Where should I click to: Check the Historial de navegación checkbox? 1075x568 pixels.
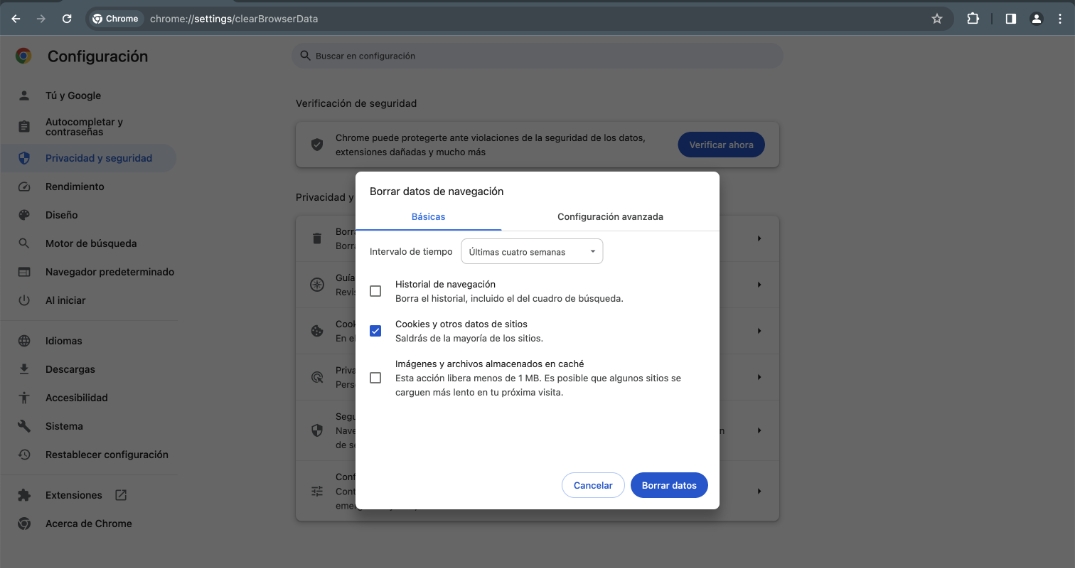tap(375, 291)
